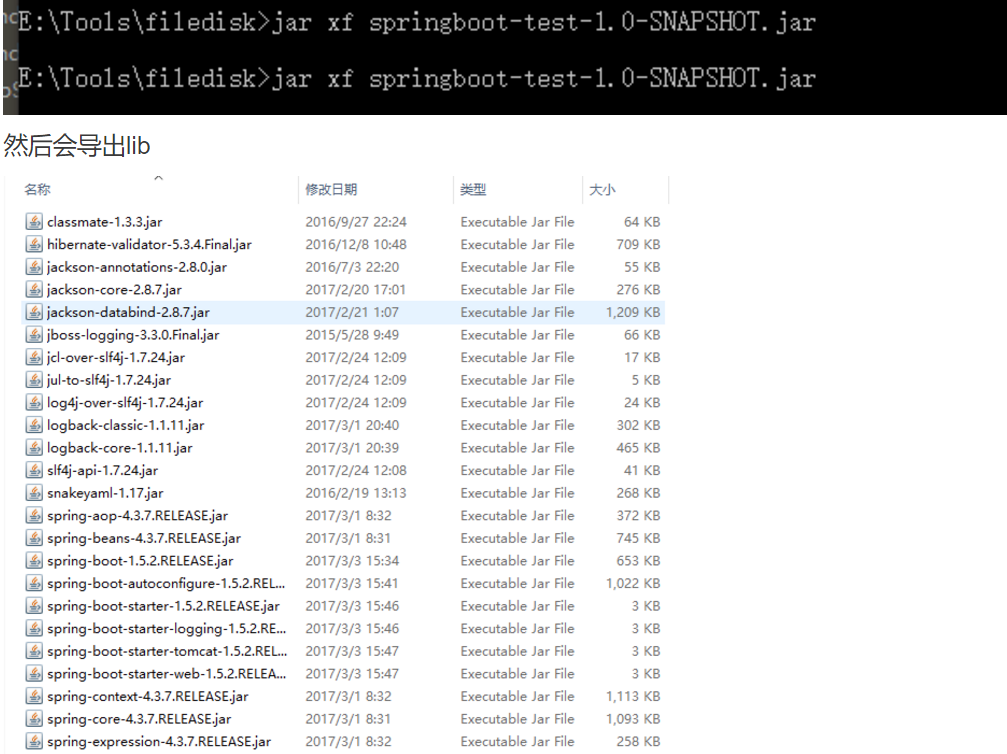The width and height of the screenshot is (1007, 754).
Task: Click the jar icon of log4j-over-slf4j-1.7.24.jar
Action: click(34, 402)
